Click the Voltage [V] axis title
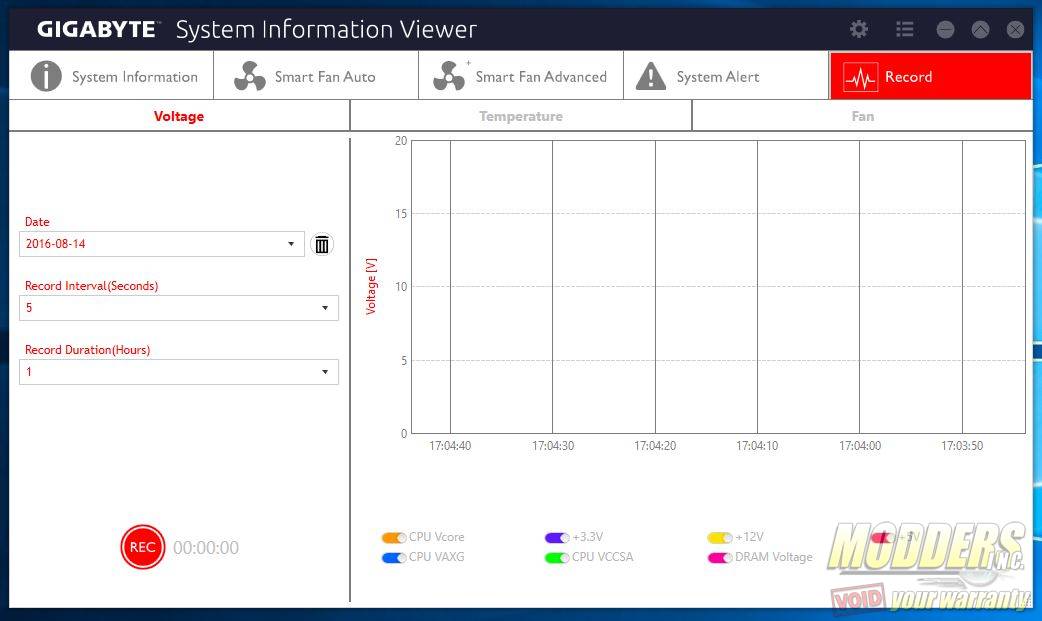This screenshot has width=1042, height=621. pos(371,286)
